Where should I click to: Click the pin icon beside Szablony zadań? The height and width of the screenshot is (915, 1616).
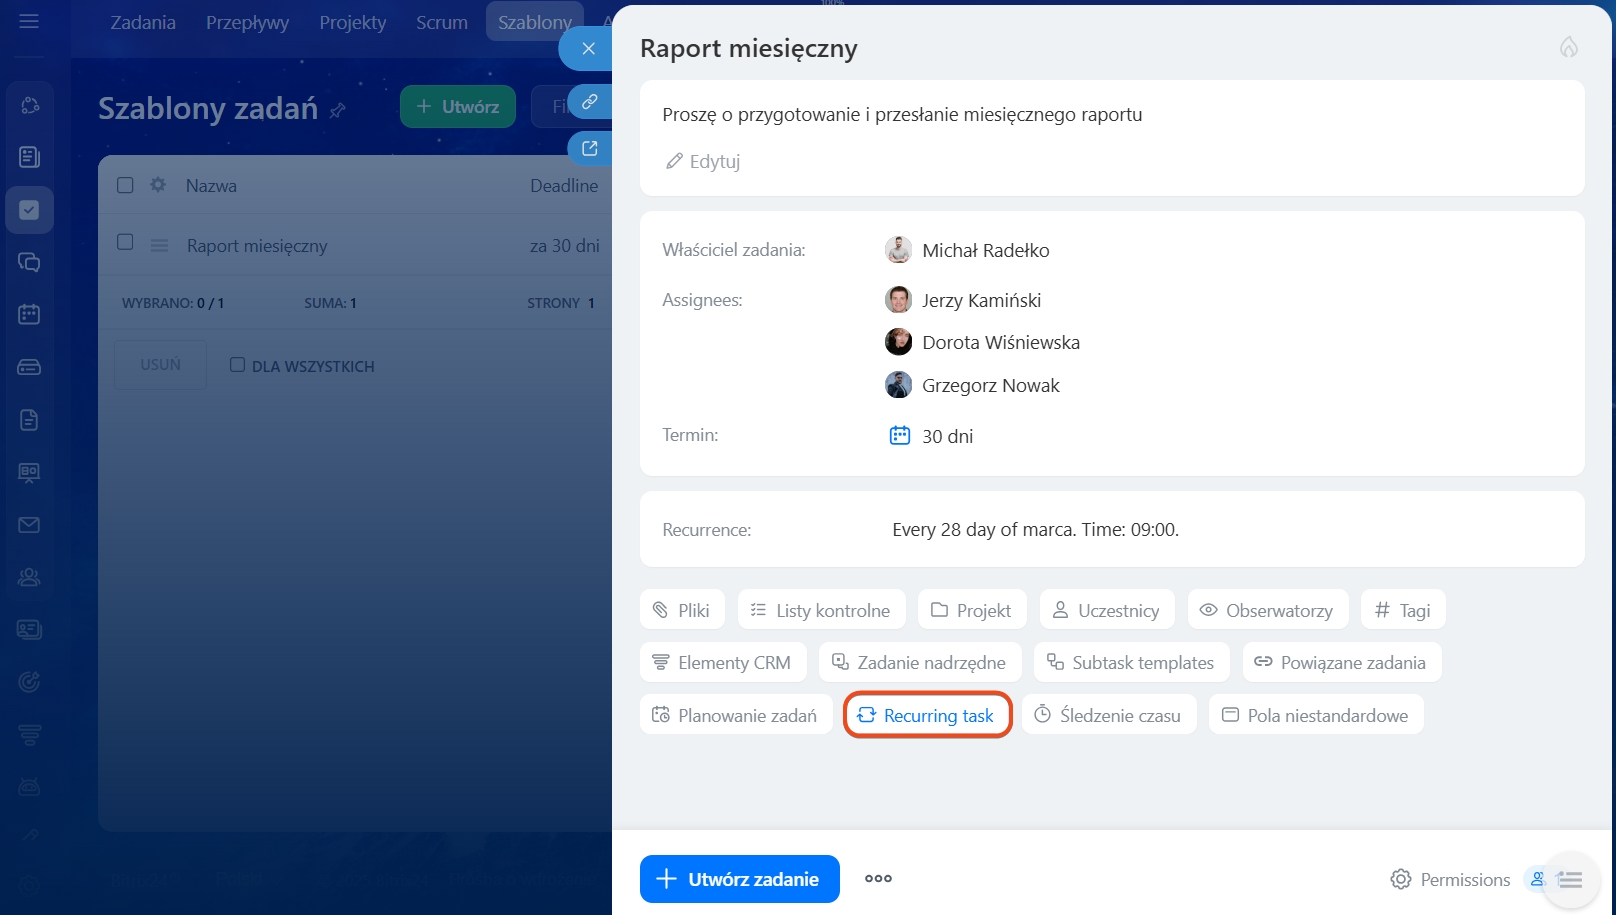point(338,110)
